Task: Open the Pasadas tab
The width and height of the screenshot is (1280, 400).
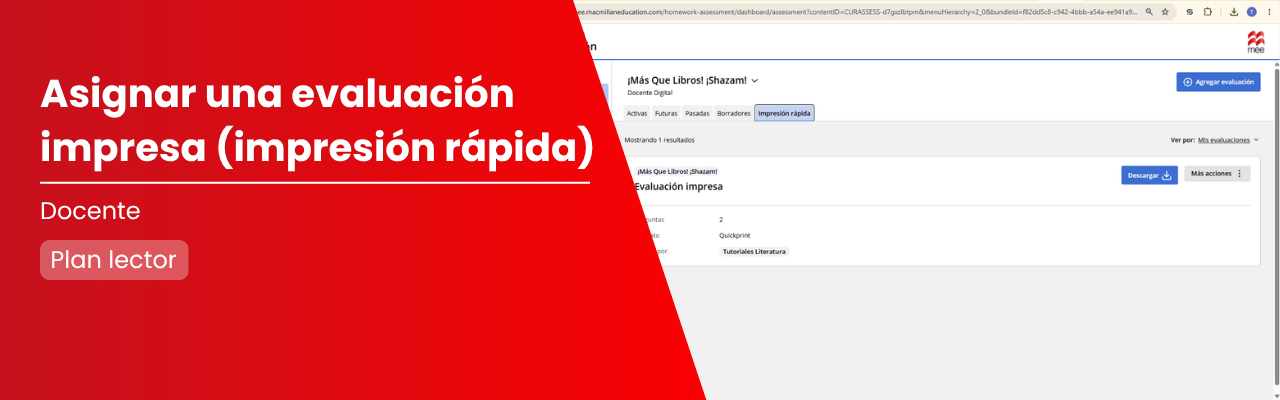Action: tap(697, 113)
